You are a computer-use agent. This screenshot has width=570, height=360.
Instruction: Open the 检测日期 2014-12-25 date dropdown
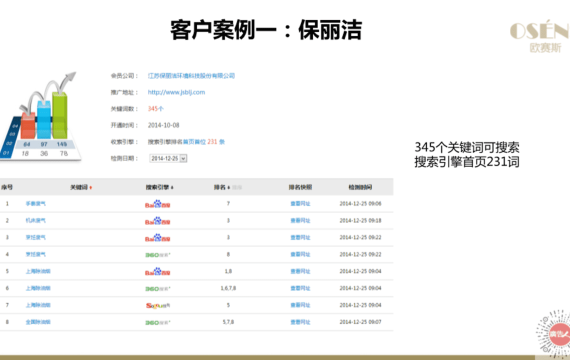[168, 158]
